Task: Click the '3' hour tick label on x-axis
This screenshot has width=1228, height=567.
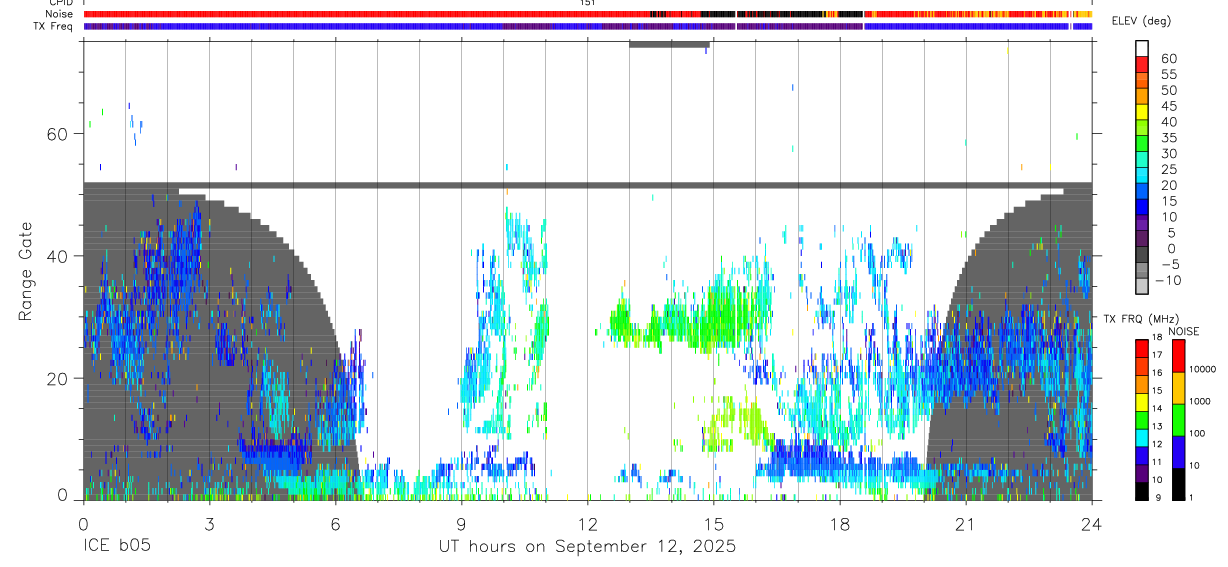Action: 209,524
